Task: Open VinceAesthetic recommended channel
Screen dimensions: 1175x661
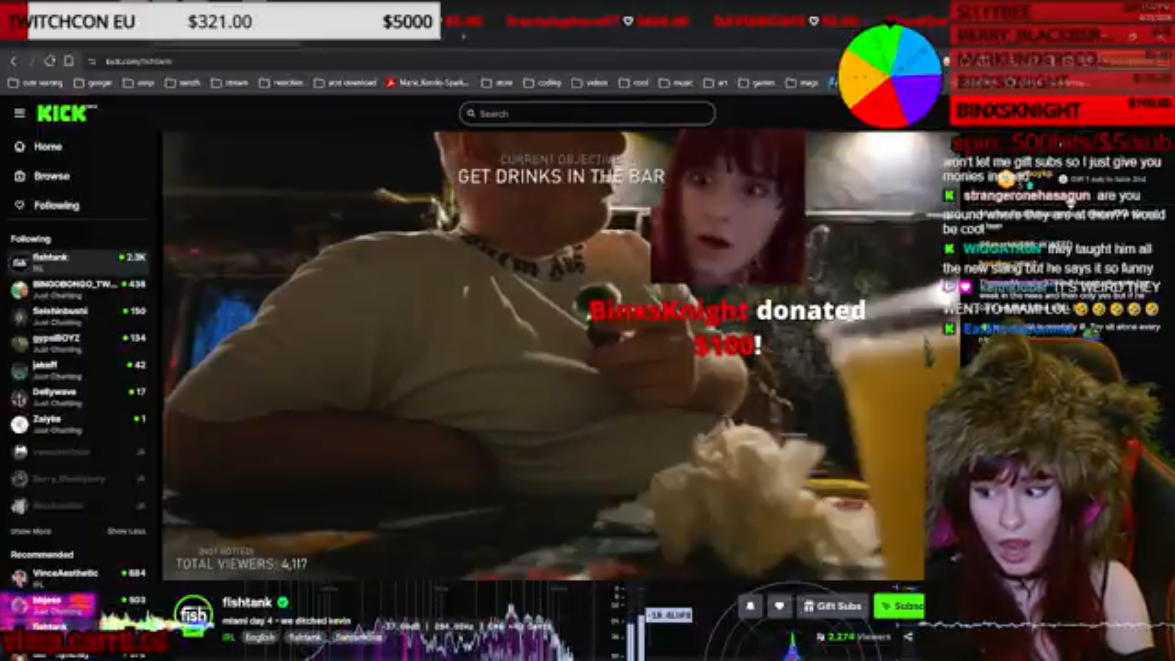Action: pyautogui.click(x=79, y=577)
